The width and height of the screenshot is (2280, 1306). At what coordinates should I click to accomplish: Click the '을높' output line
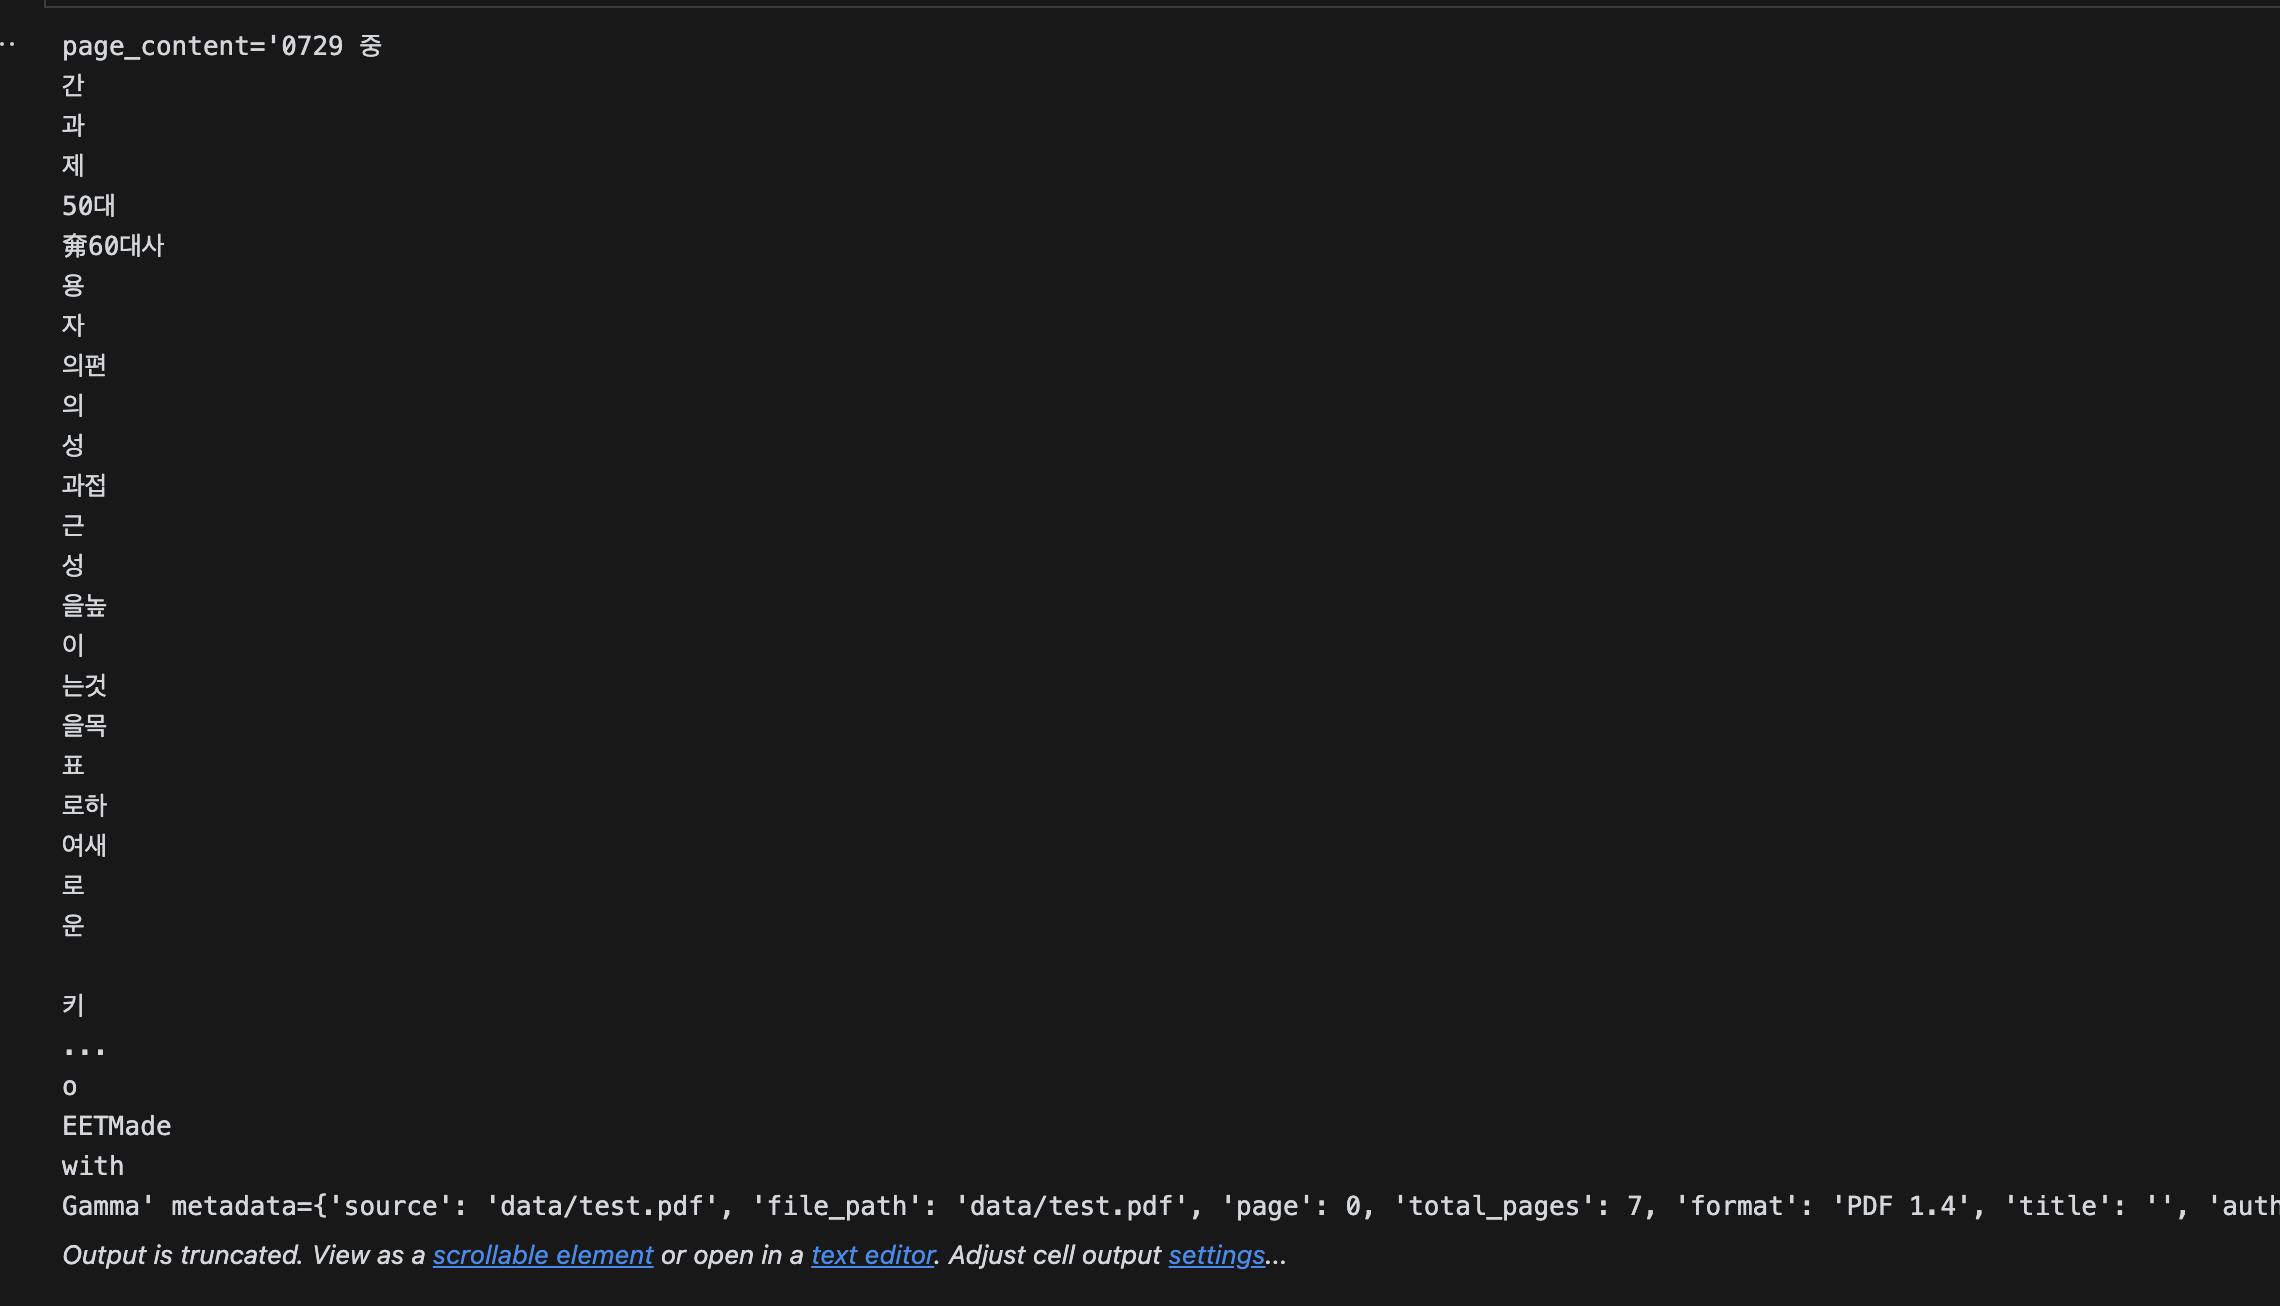(x=84, y=606)
